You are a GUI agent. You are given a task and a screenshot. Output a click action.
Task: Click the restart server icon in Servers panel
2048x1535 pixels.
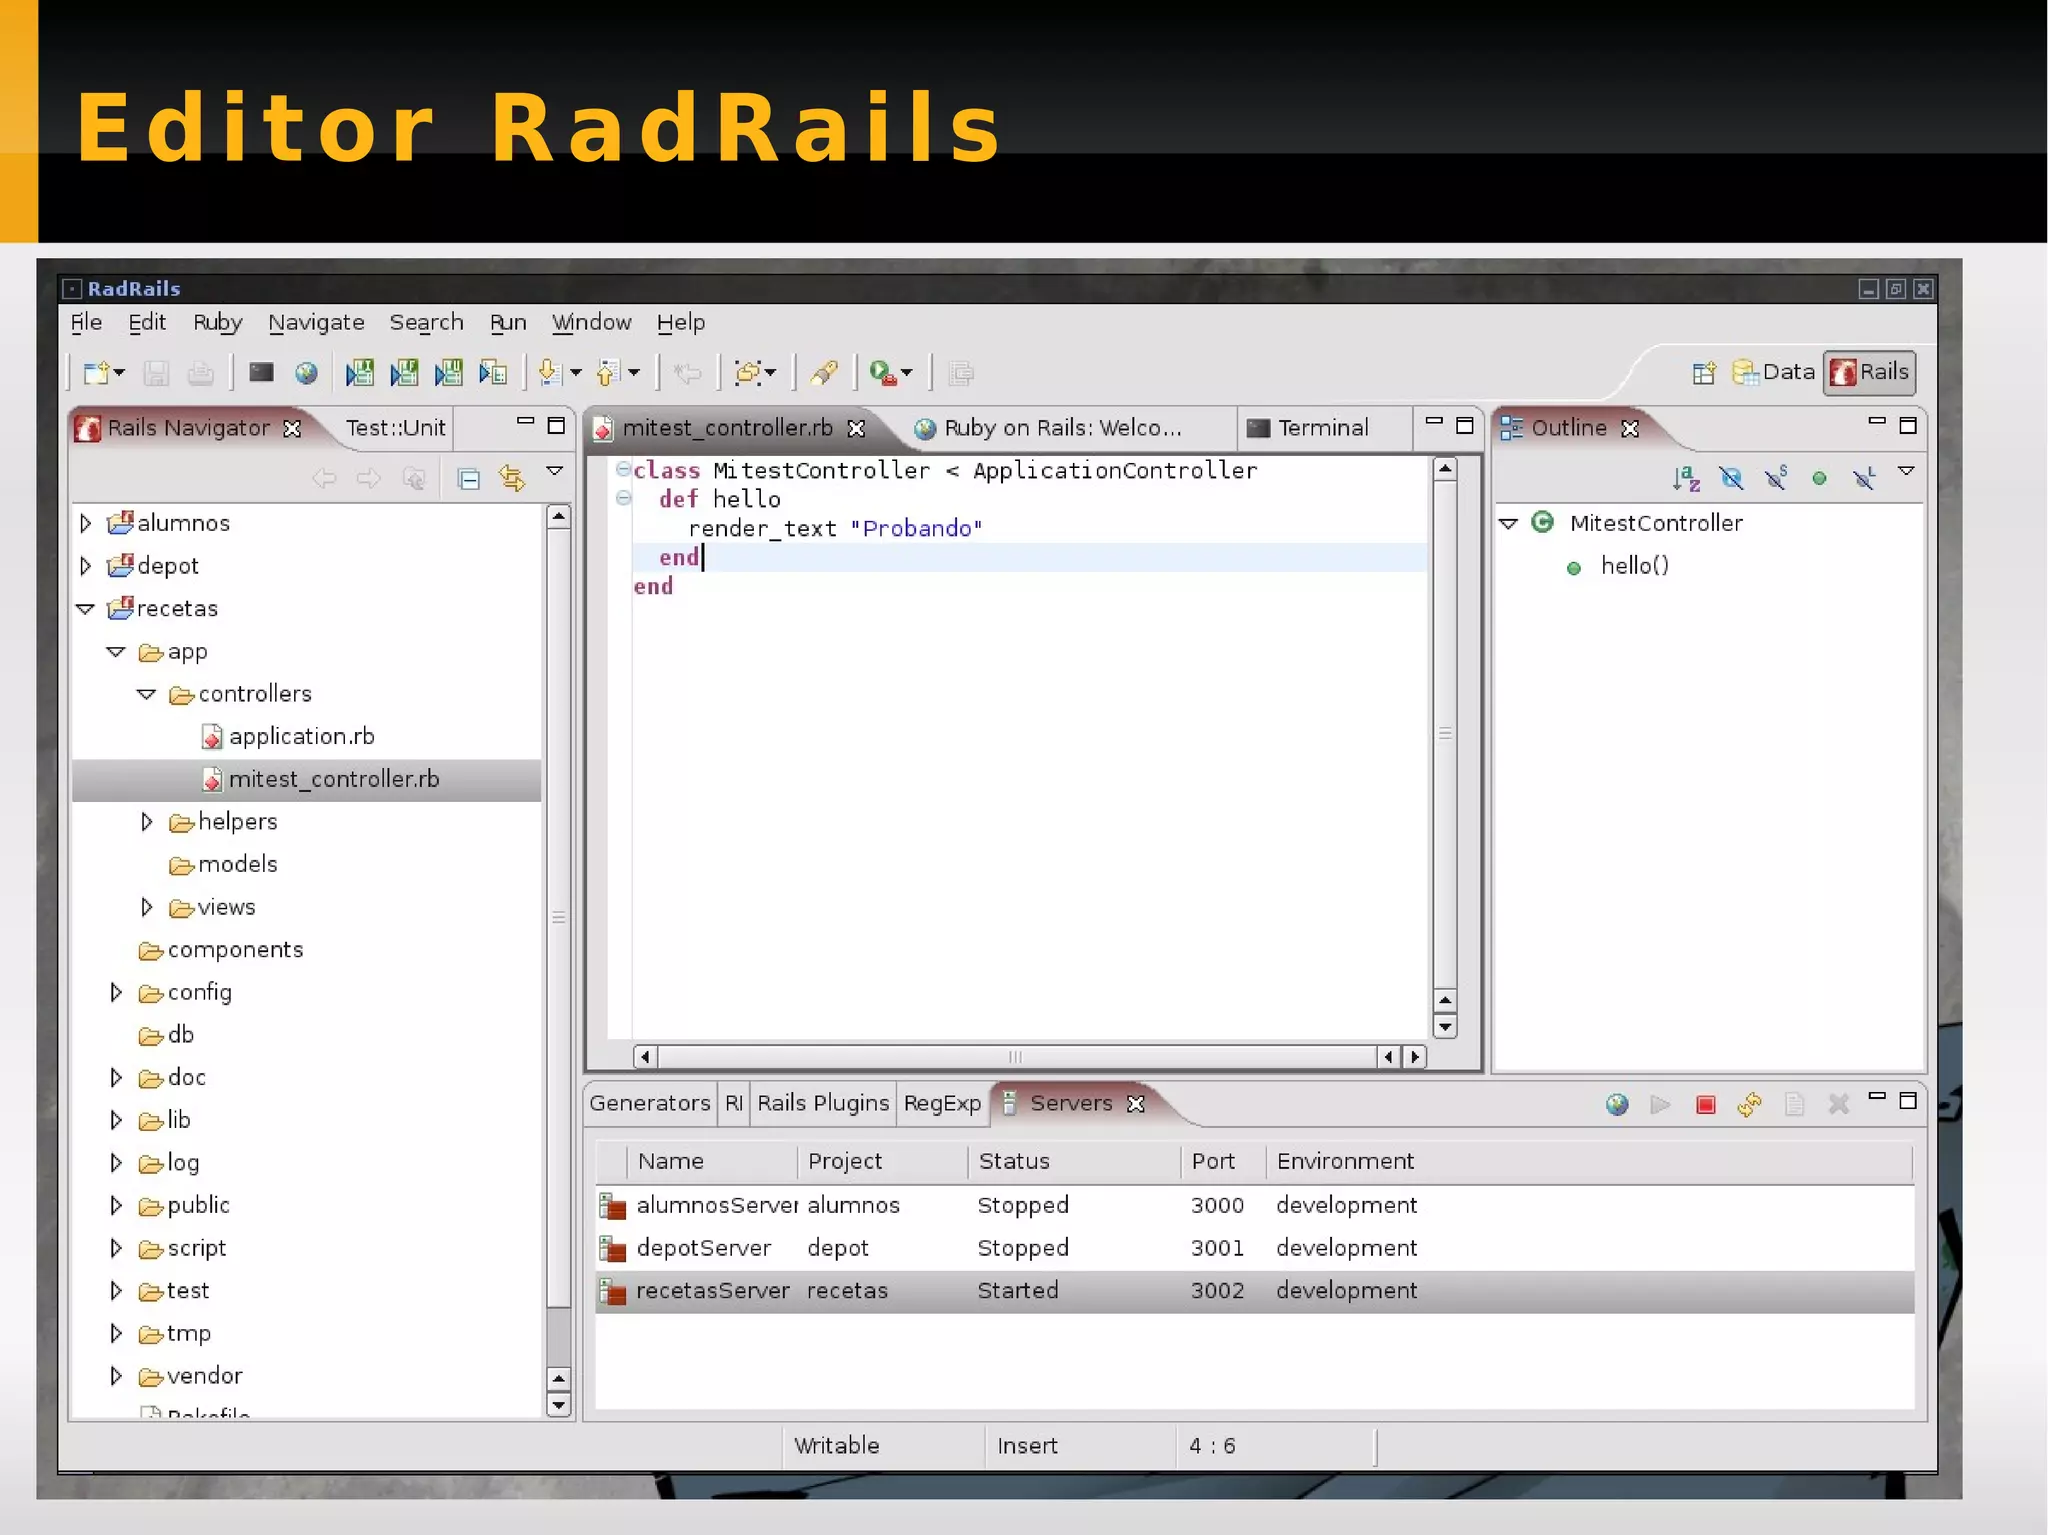[x=1749, y=1104]
